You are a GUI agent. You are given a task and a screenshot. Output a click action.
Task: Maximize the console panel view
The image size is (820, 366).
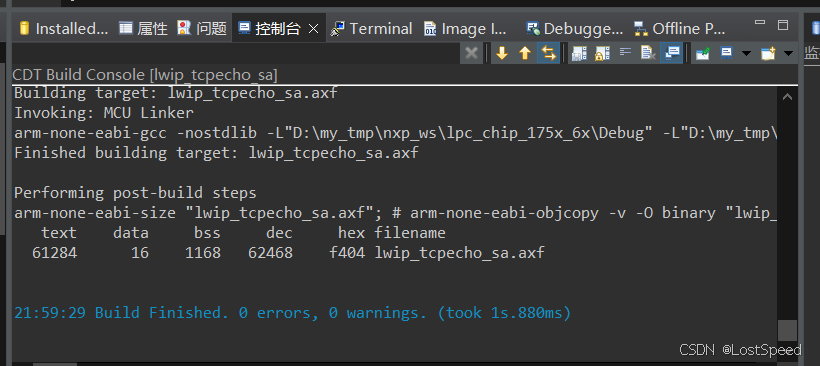(x=783, y=25)
